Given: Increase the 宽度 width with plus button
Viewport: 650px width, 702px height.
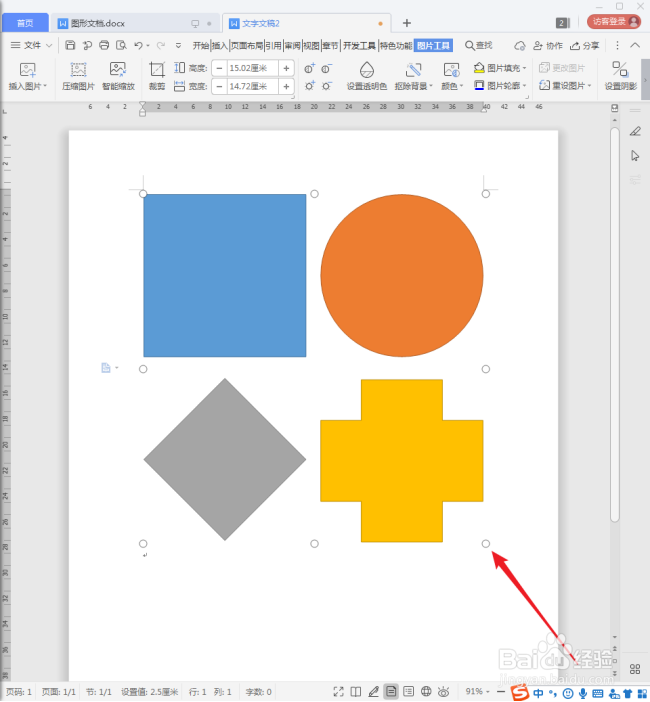Looking at the screenshot, I should click(286, 86).
